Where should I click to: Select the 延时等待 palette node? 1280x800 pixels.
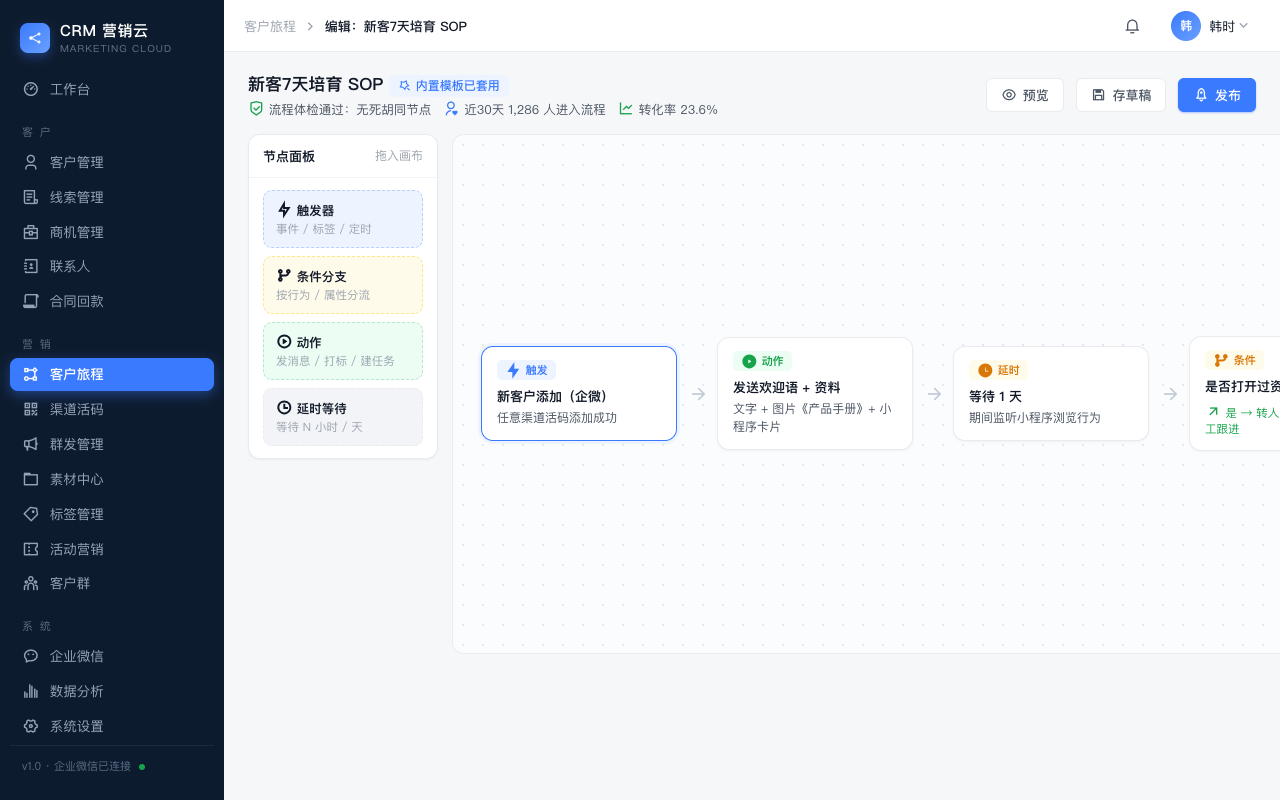pos(343,417)
